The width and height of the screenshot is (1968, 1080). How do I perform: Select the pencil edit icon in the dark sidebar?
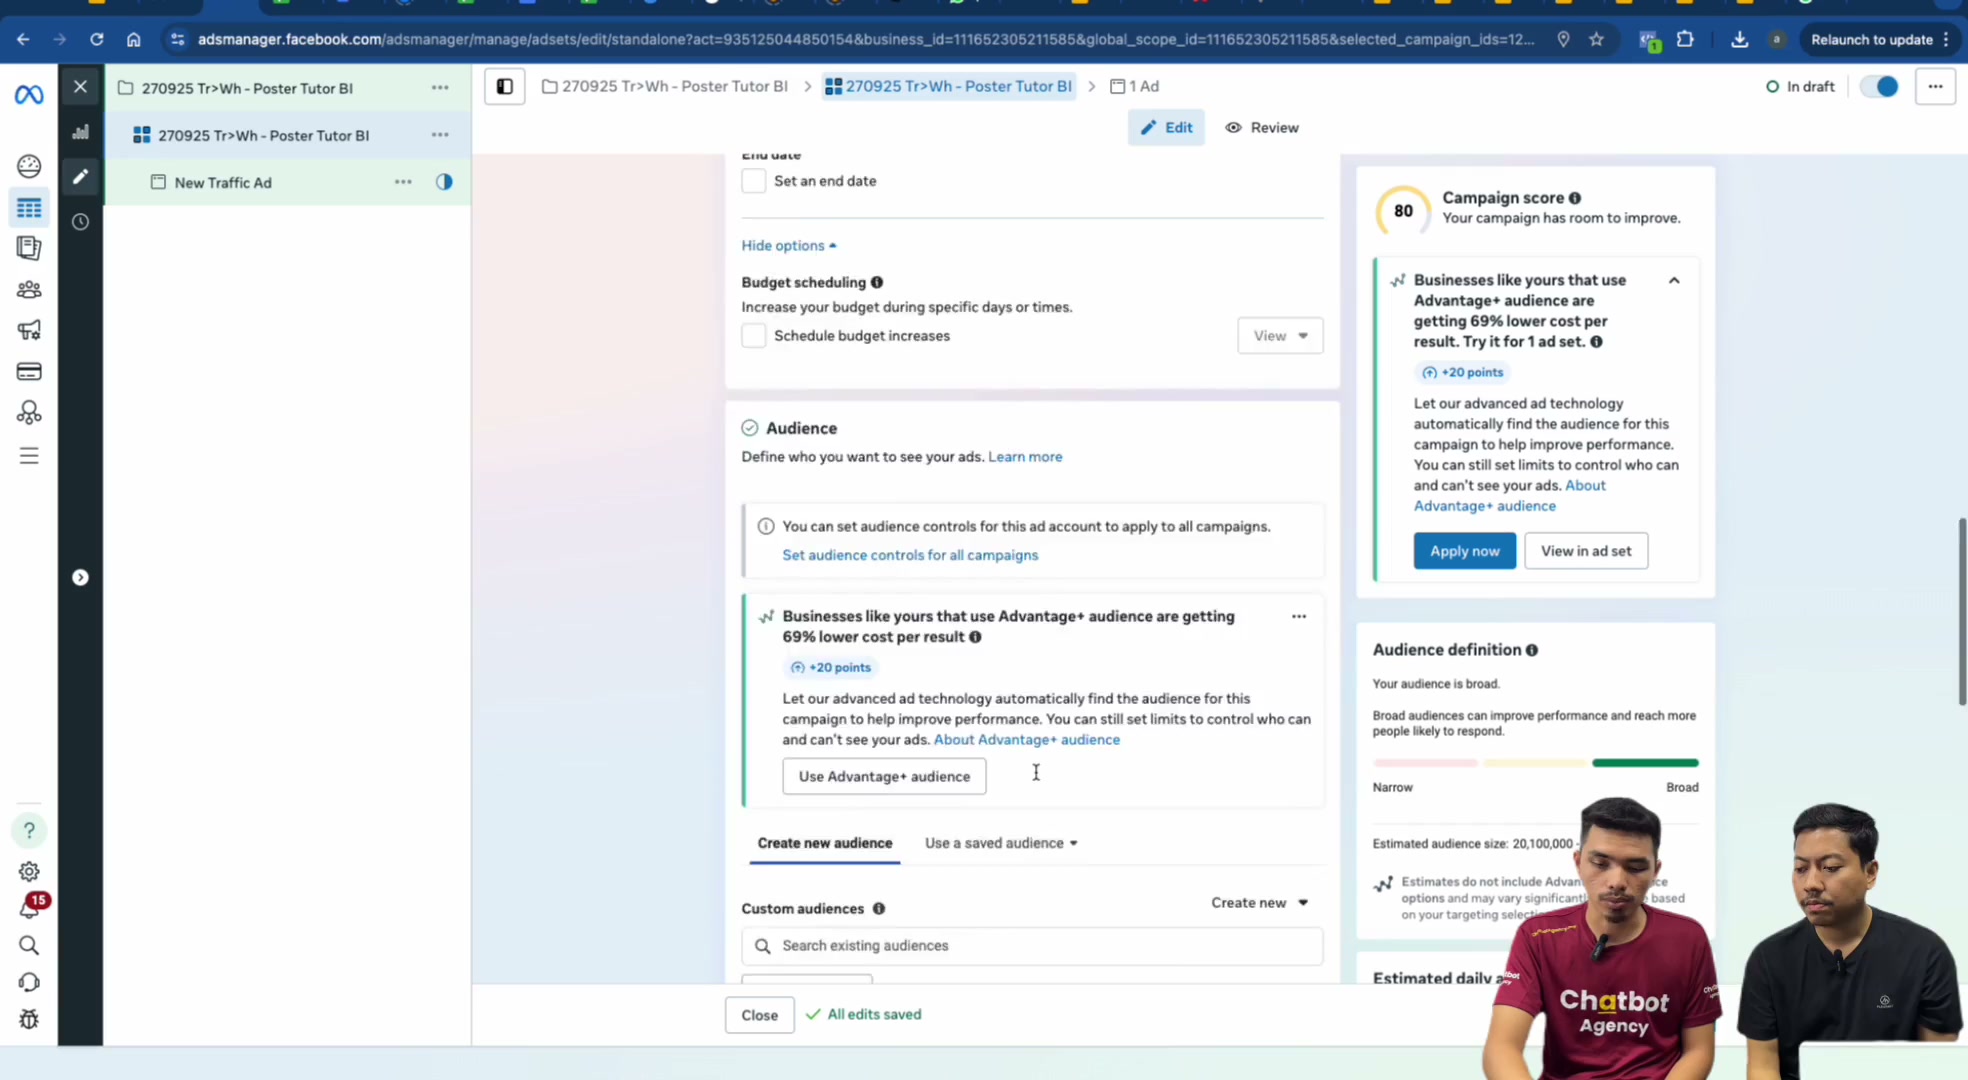point(81,177)
